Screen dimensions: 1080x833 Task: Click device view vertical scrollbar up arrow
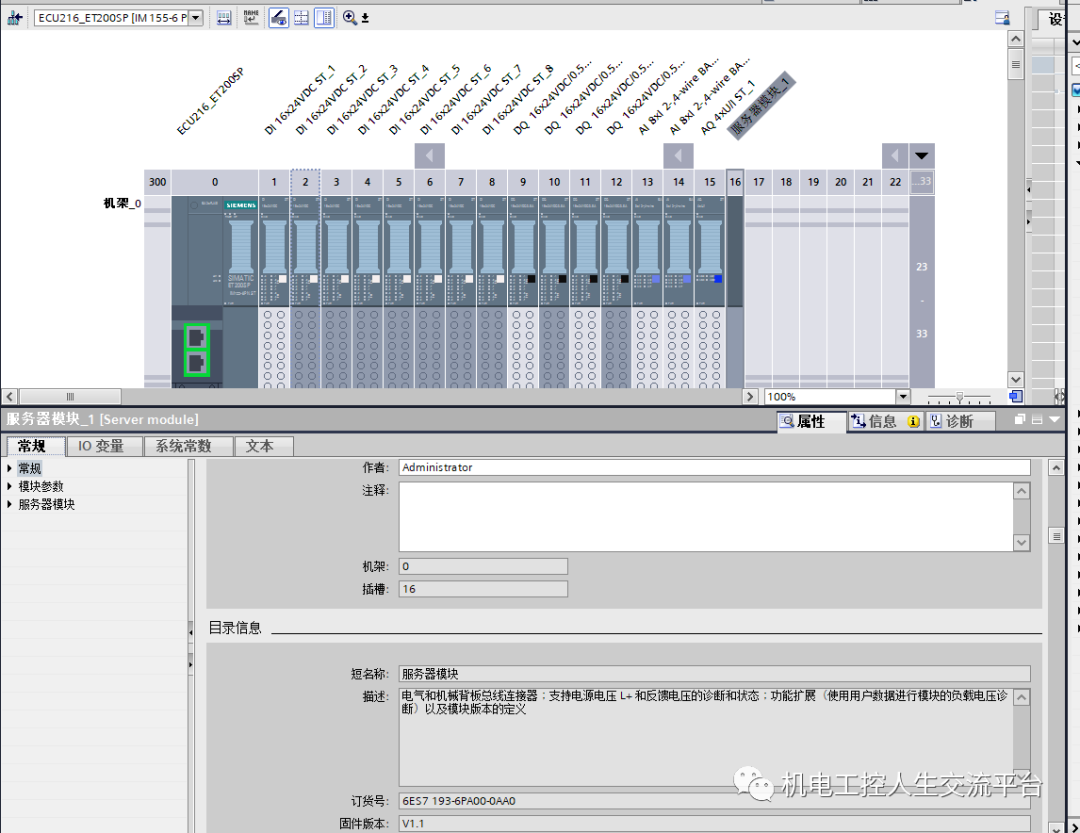coord(1015,39)
